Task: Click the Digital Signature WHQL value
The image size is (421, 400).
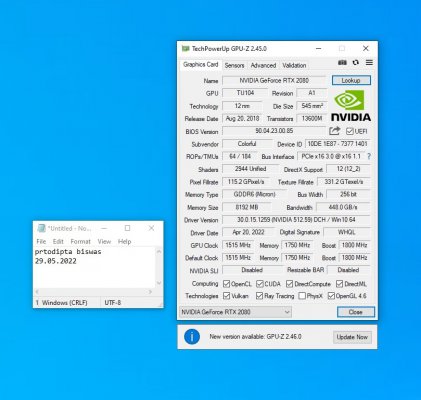Action: (347, 232)
